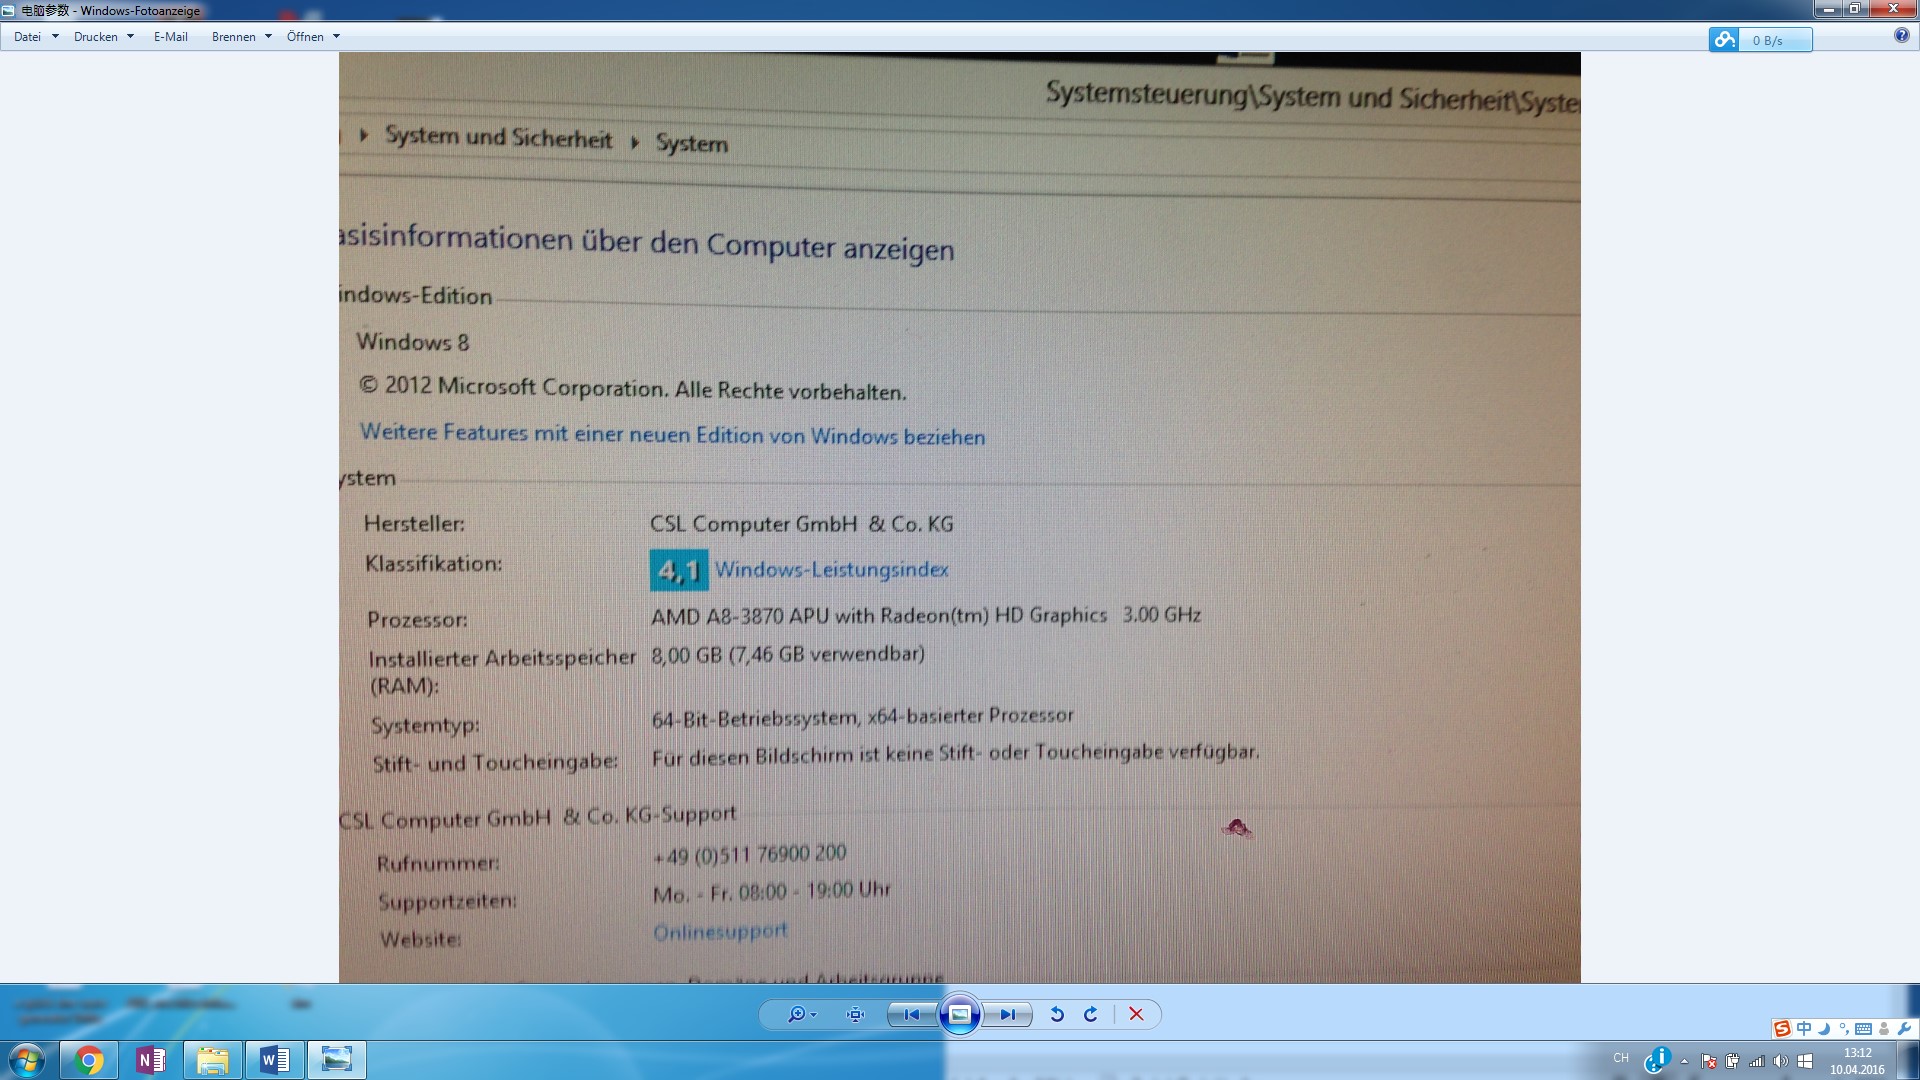The height and width of the screenshot is (1080, 1920).
Task: Fit the photo to actual size
Action: (855, 1014)
